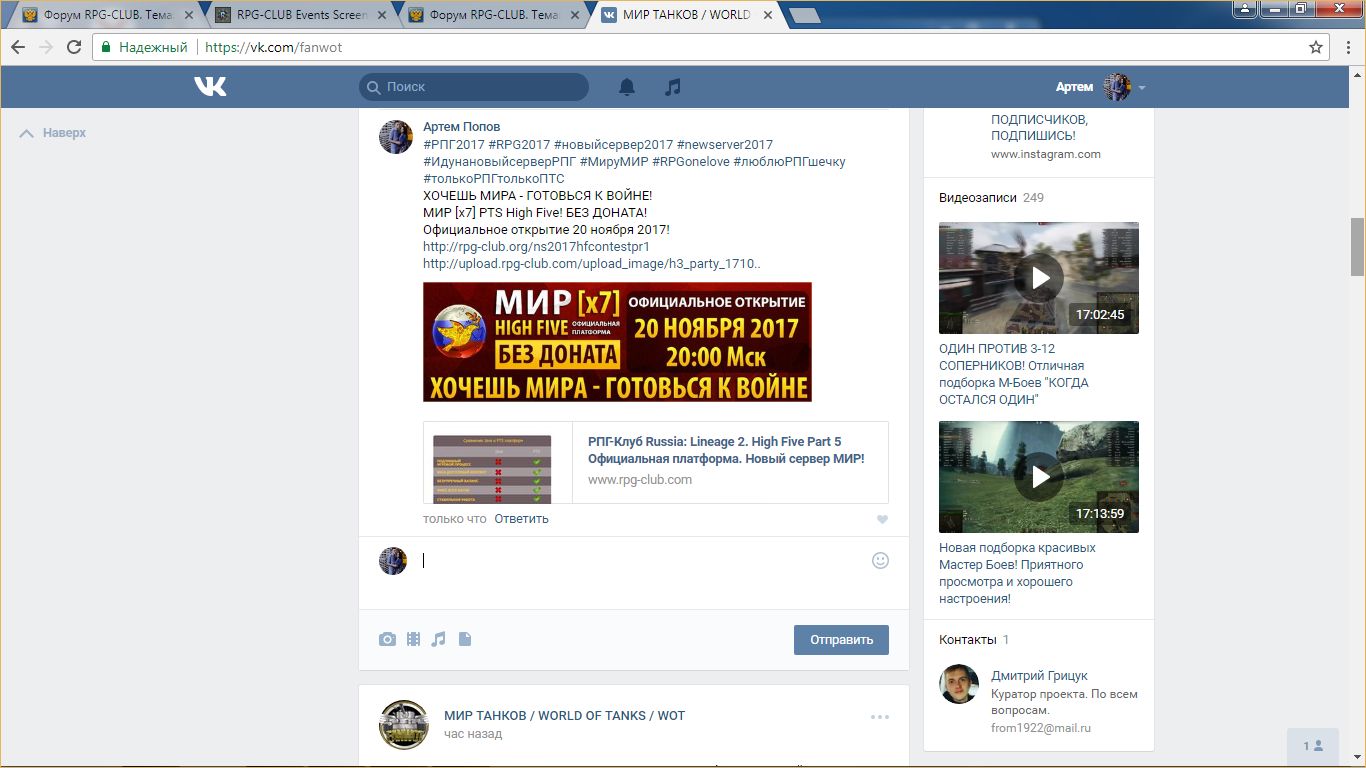The width and height of the screenshot is (1366, 768).
Task: Open the #РПГ2017 hashtag
Action: (x=454, y=145)
